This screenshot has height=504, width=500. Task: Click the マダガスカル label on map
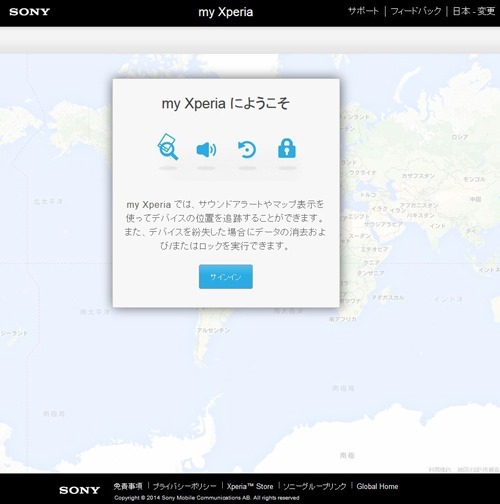click(388, 297)
